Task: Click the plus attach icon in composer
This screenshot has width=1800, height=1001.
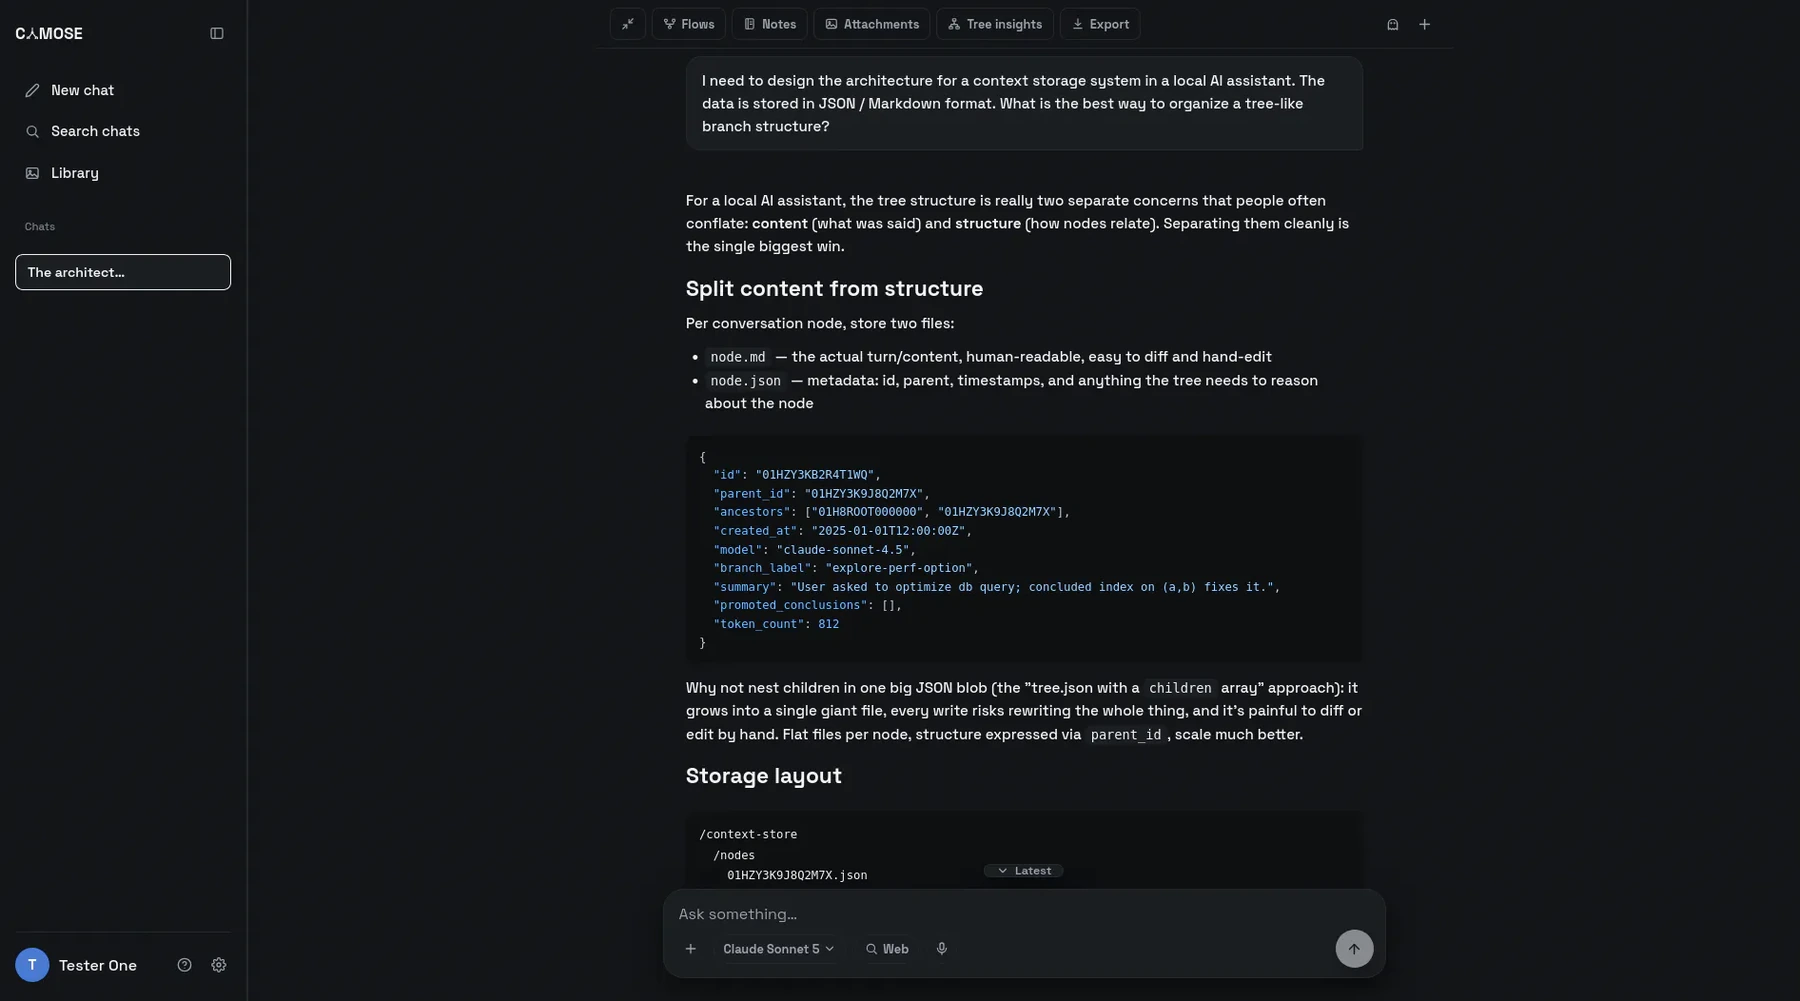Action: coord(690,949)
